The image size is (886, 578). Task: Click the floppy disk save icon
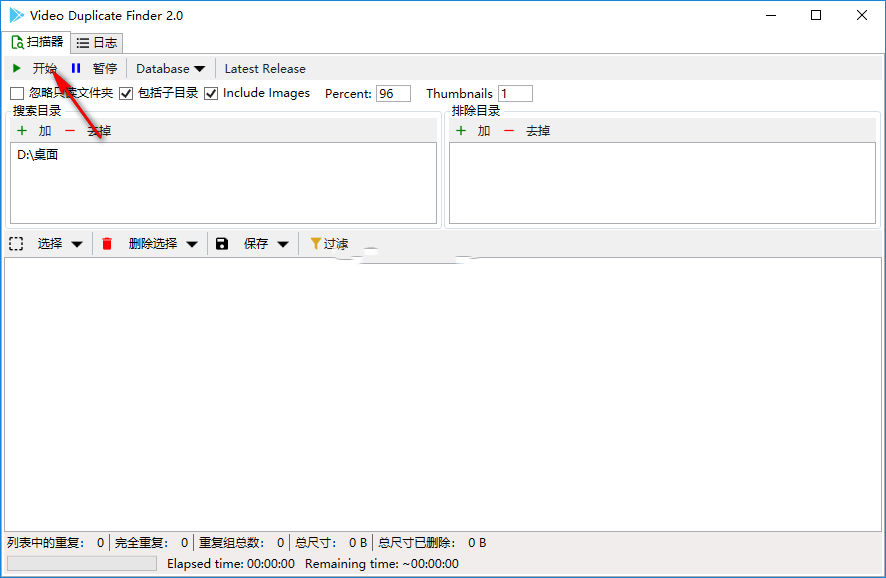point(222,244)
